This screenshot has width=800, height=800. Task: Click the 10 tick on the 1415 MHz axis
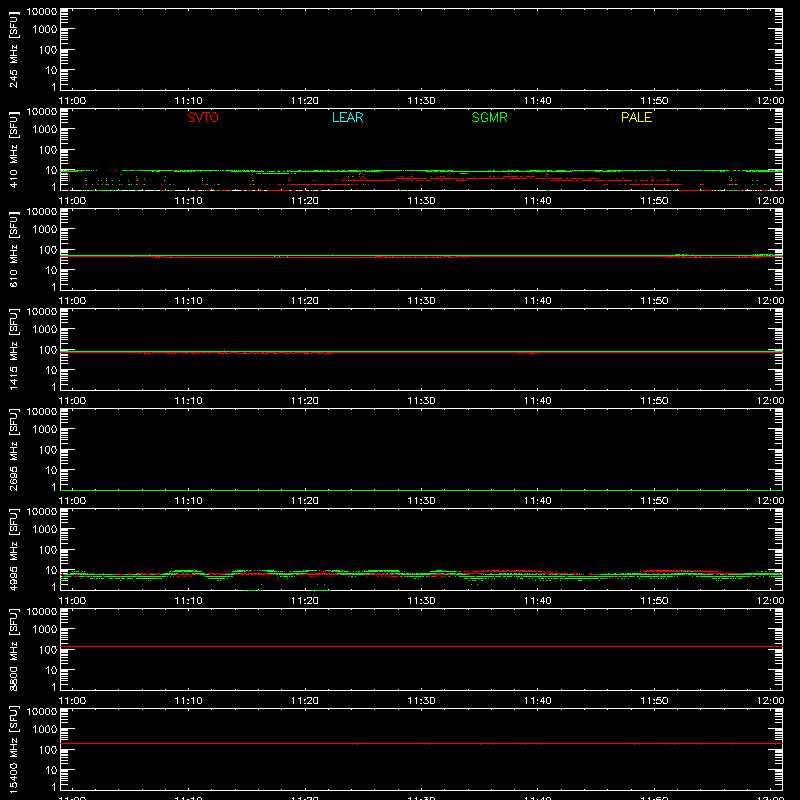pyautogui.click(x=52, y=370)
